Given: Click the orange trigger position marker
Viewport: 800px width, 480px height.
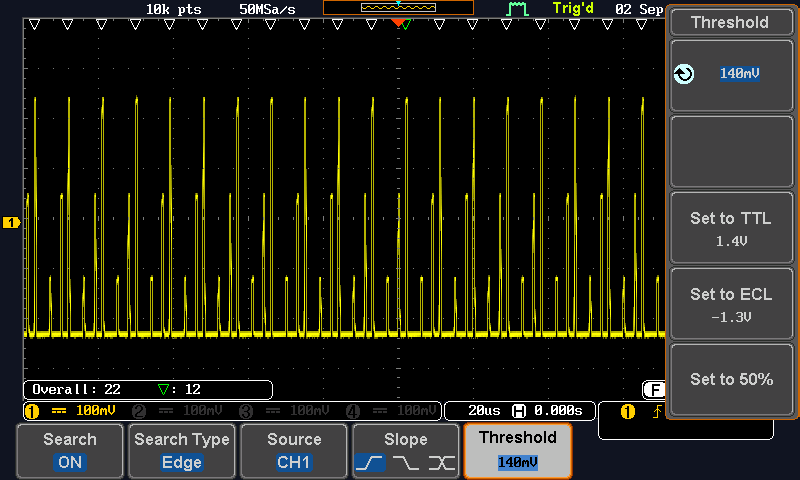Looking at the screenshot, I should coord(398,22).
